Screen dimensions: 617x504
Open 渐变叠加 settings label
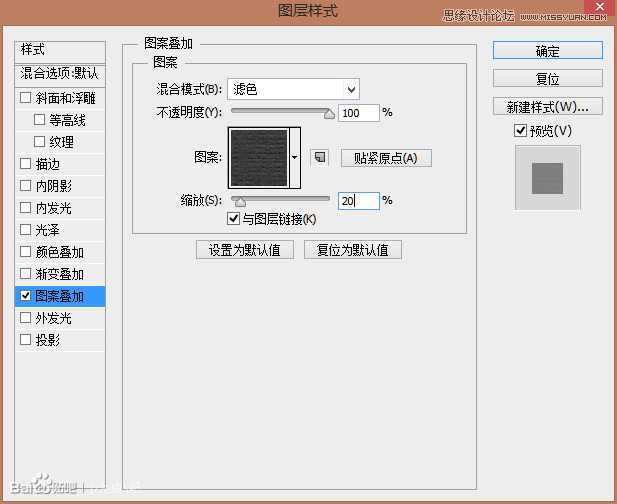click(x=59, y=274)
